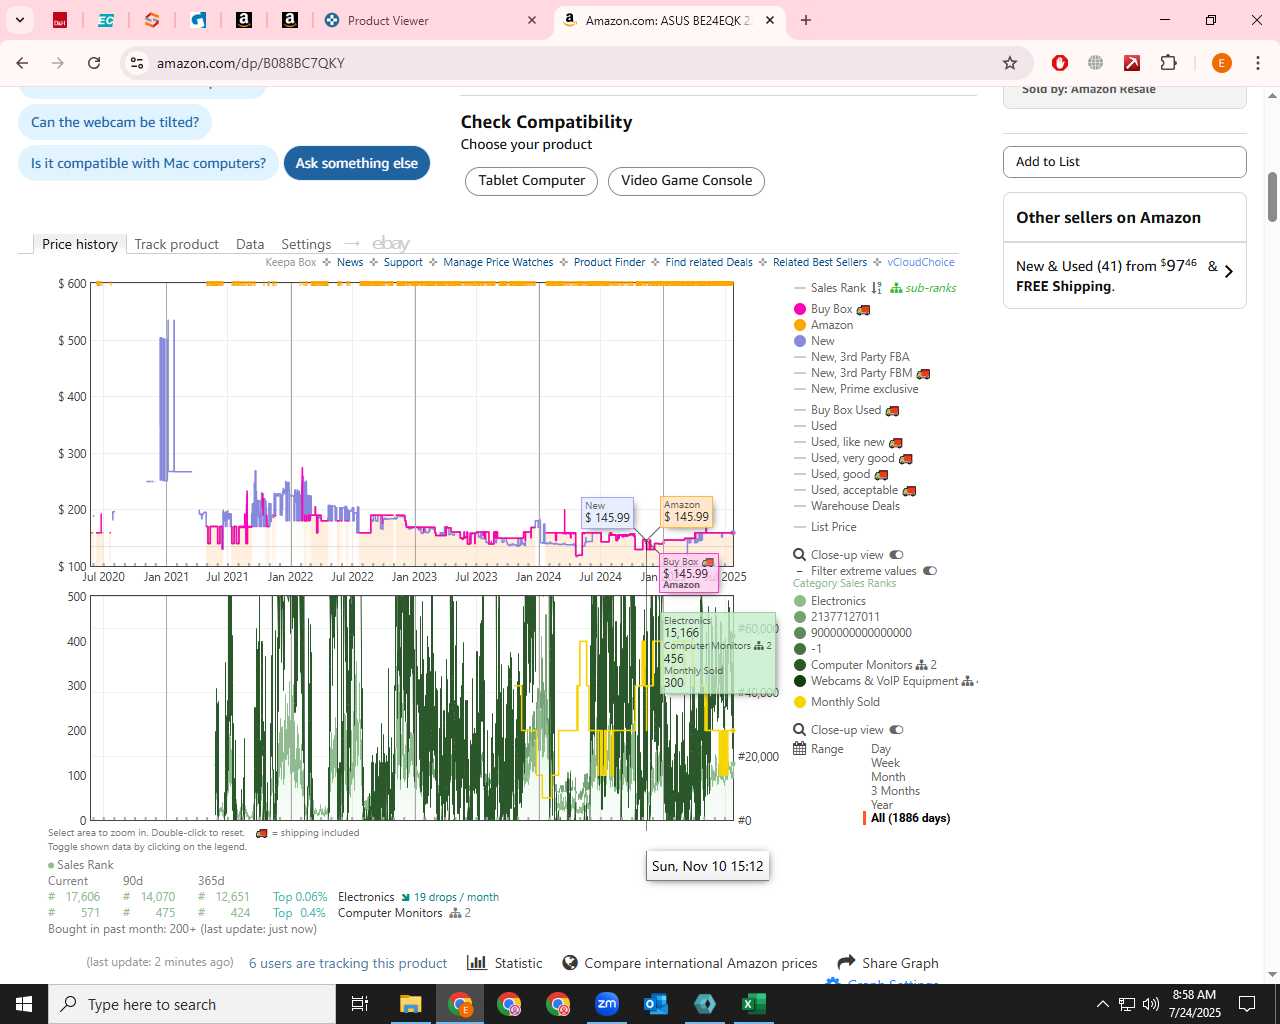Open Windows Task View
This screenshot has width=1280, height=1024.
click(x=360, y=1004)
